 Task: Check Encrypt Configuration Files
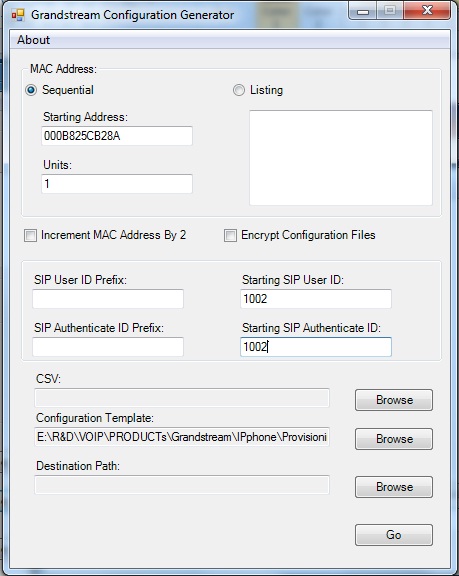tap(230, 235)
